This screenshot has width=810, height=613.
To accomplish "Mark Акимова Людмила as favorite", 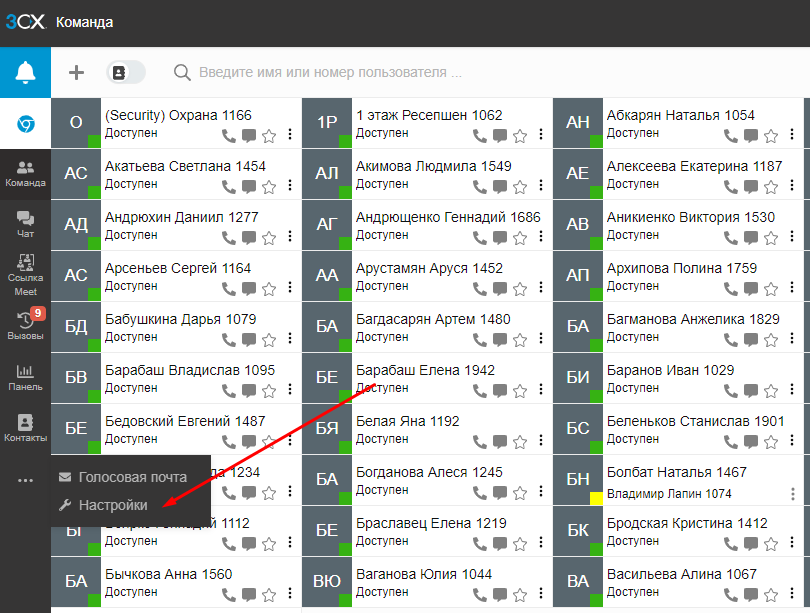I will [x=519, y=187].
